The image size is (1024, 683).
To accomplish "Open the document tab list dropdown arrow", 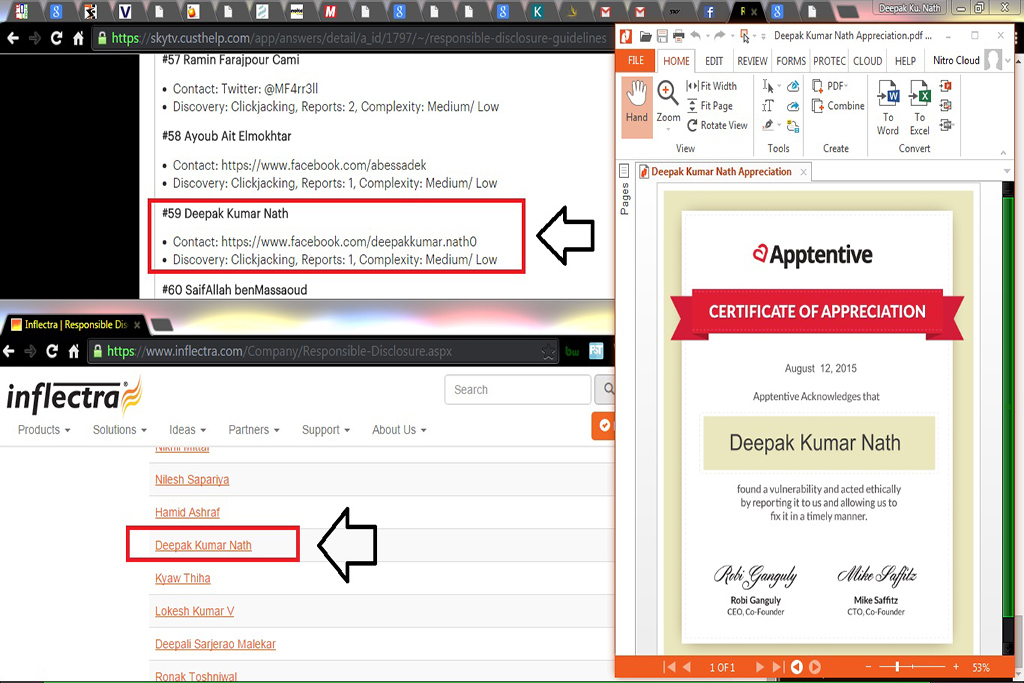I will (1007, 171).
